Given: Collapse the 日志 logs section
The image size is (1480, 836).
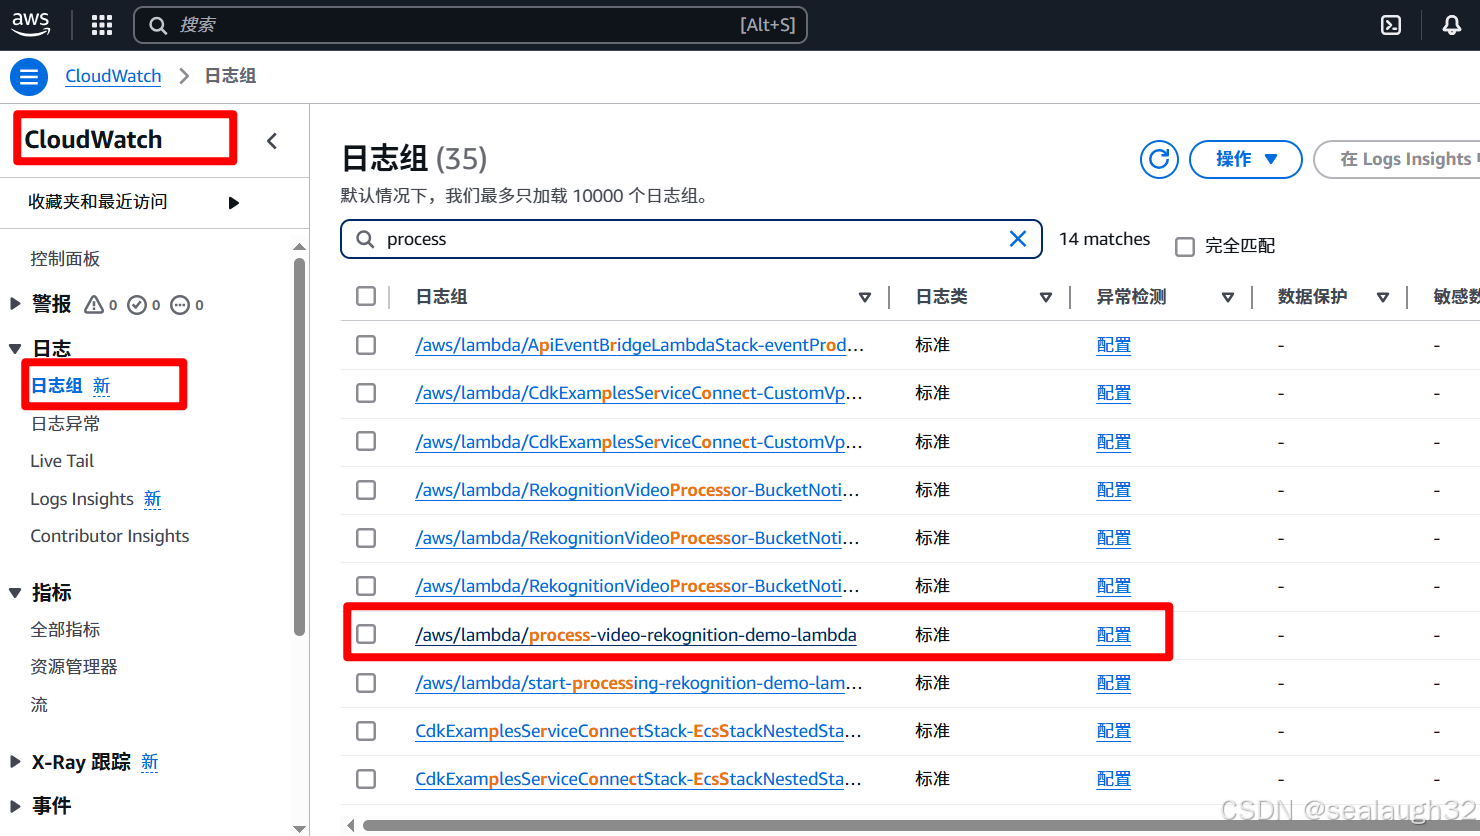Looking at the screenshot, I should pyautogui.click(x=15, y=349).
